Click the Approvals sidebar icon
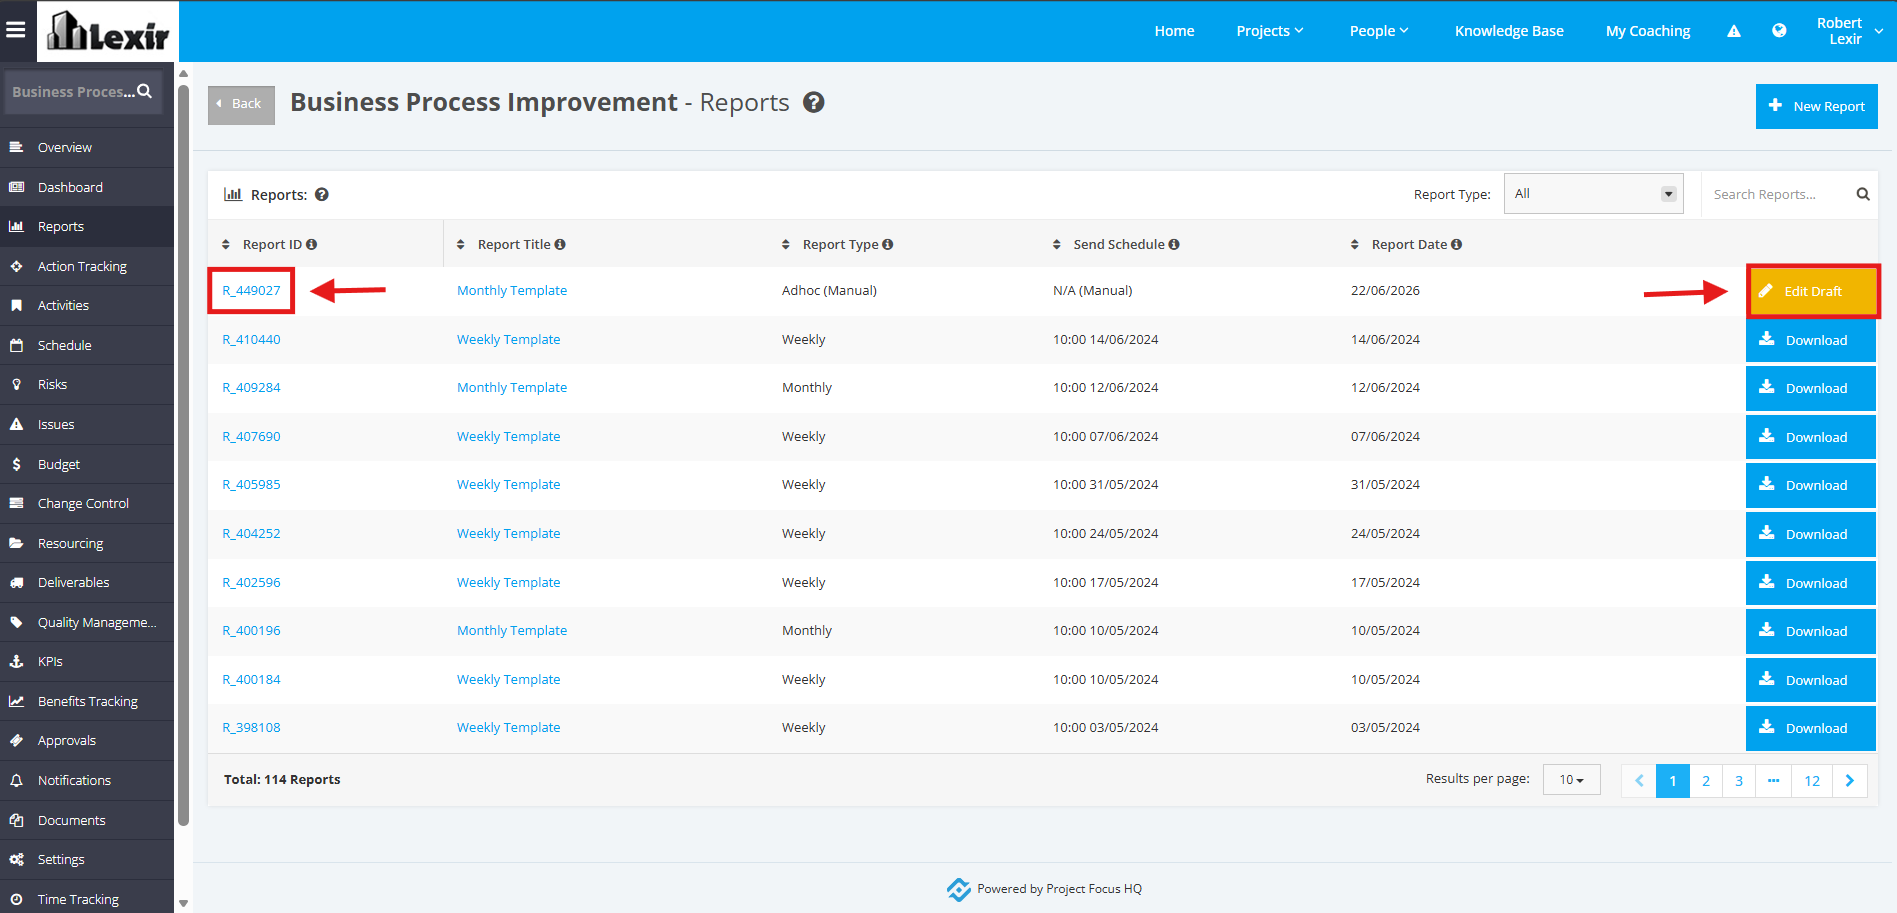Viewport: 1897px width, 913px height. (x=16, y=740)
